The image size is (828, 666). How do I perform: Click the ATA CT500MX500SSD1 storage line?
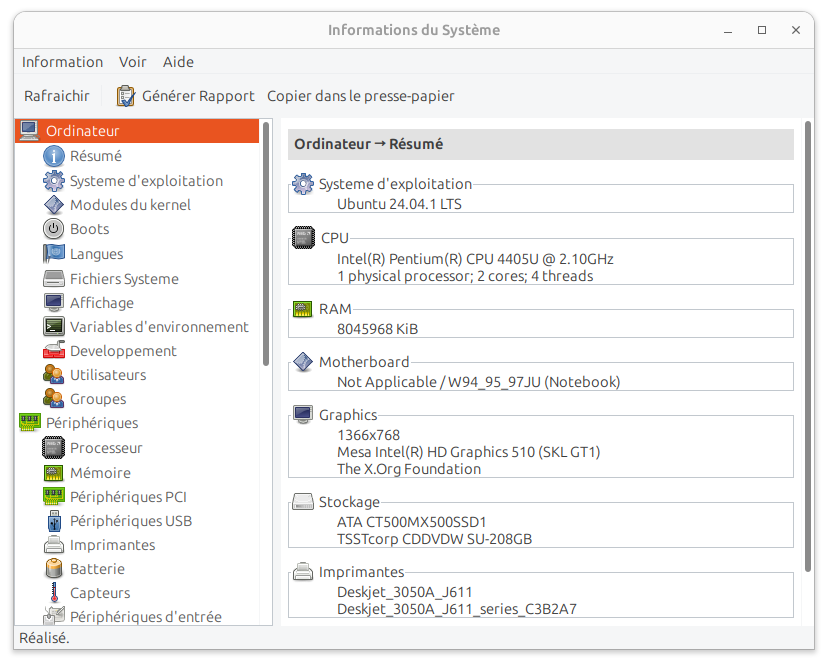(x=411, y=522)
